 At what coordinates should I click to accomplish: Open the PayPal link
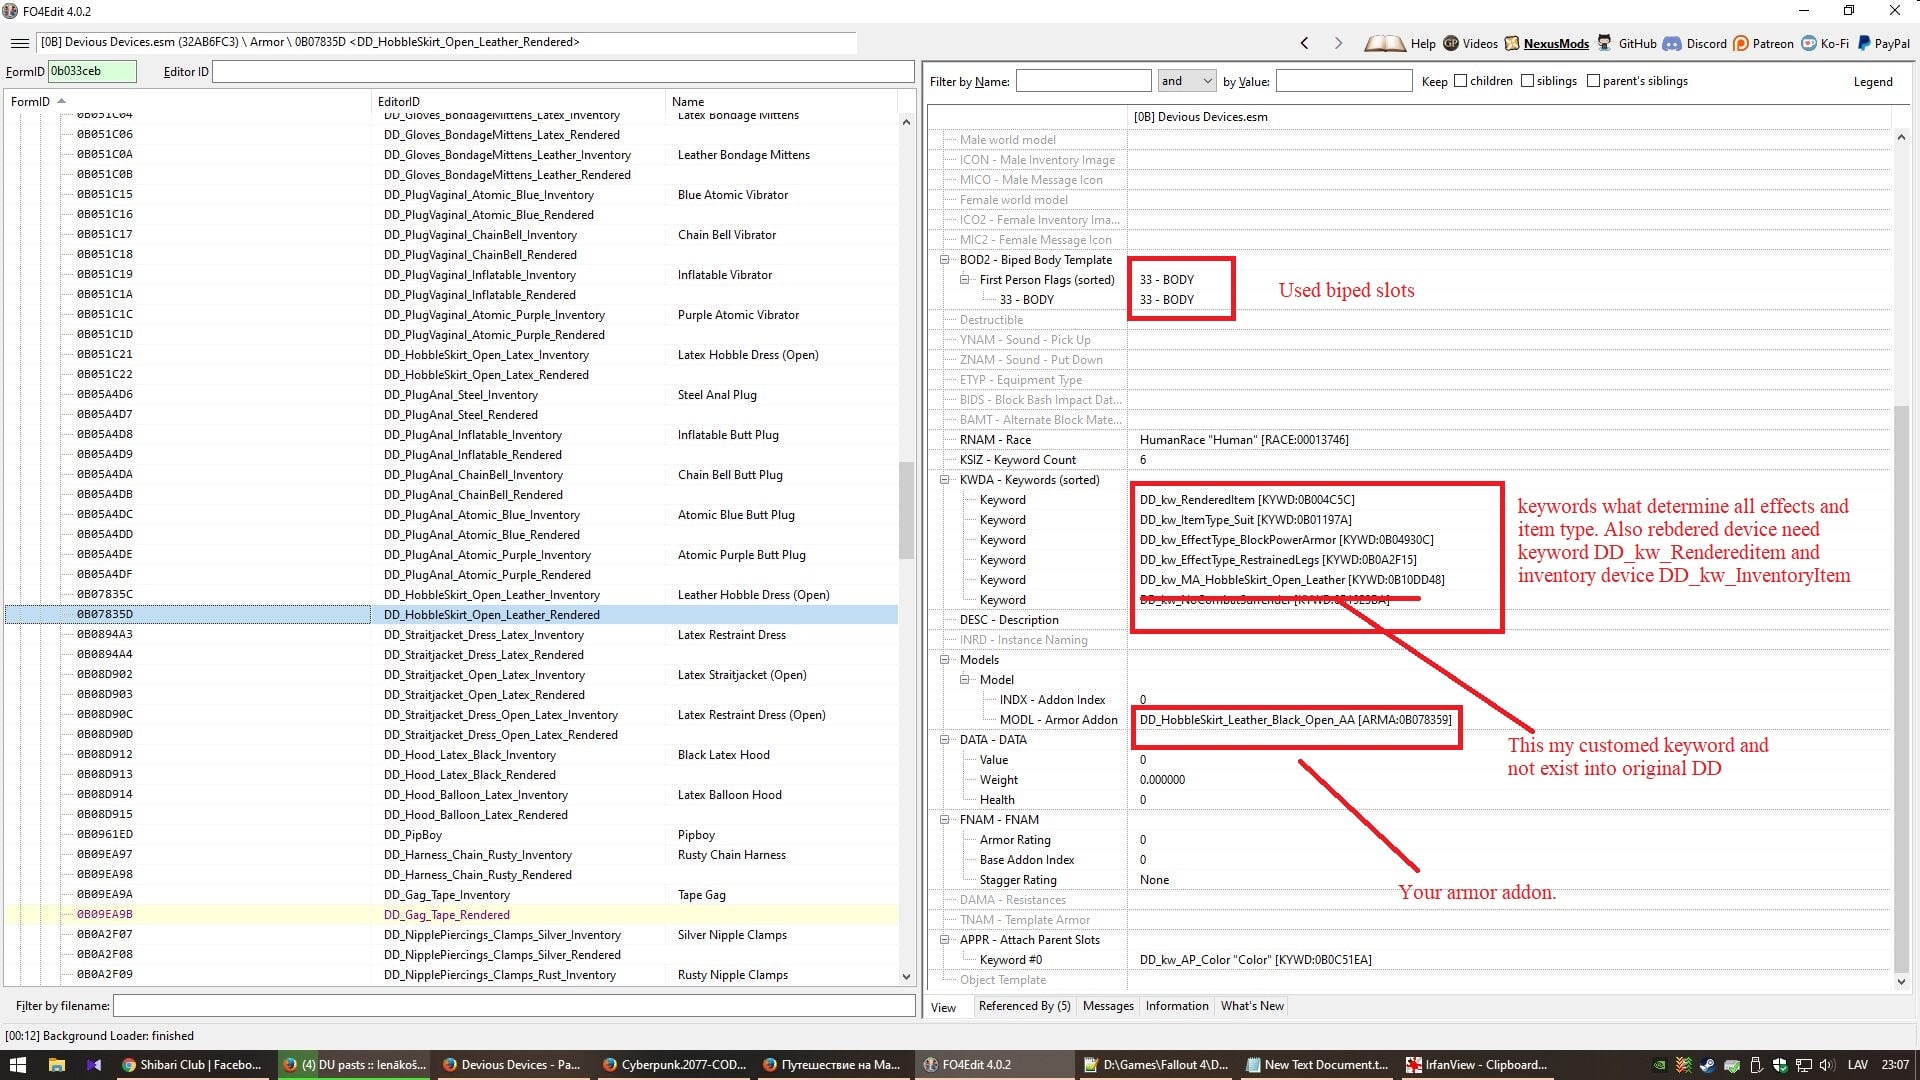pos(1883,43)
